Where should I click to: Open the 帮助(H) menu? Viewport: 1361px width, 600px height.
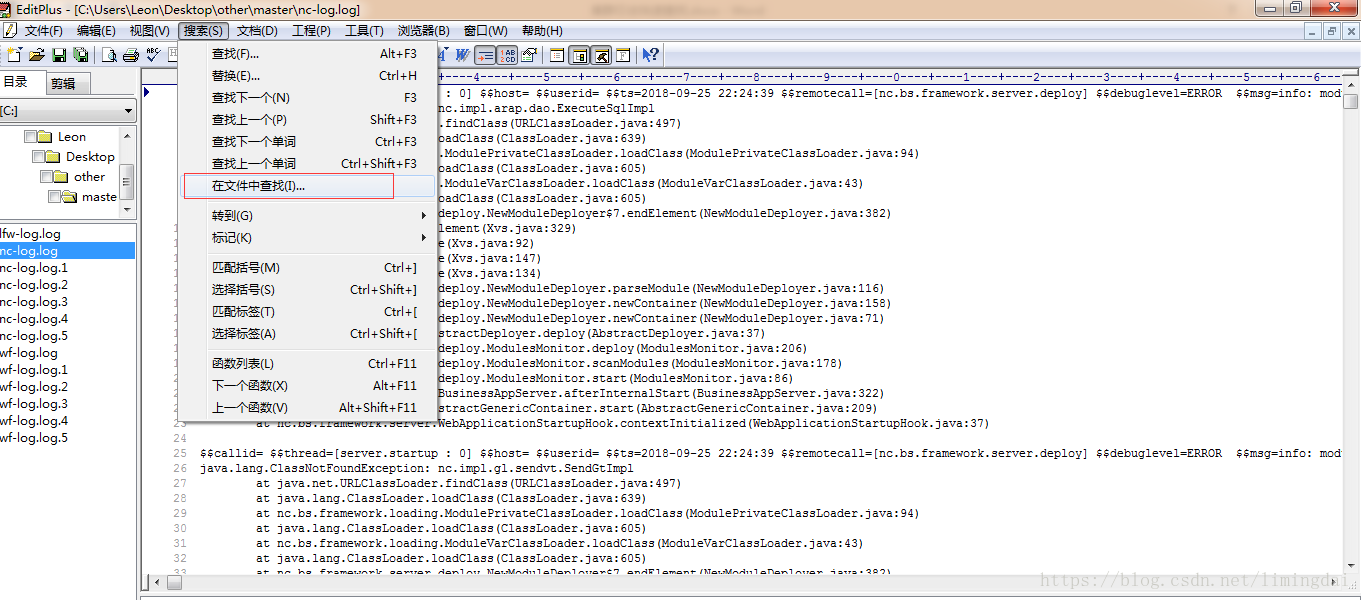coord(542,31)
